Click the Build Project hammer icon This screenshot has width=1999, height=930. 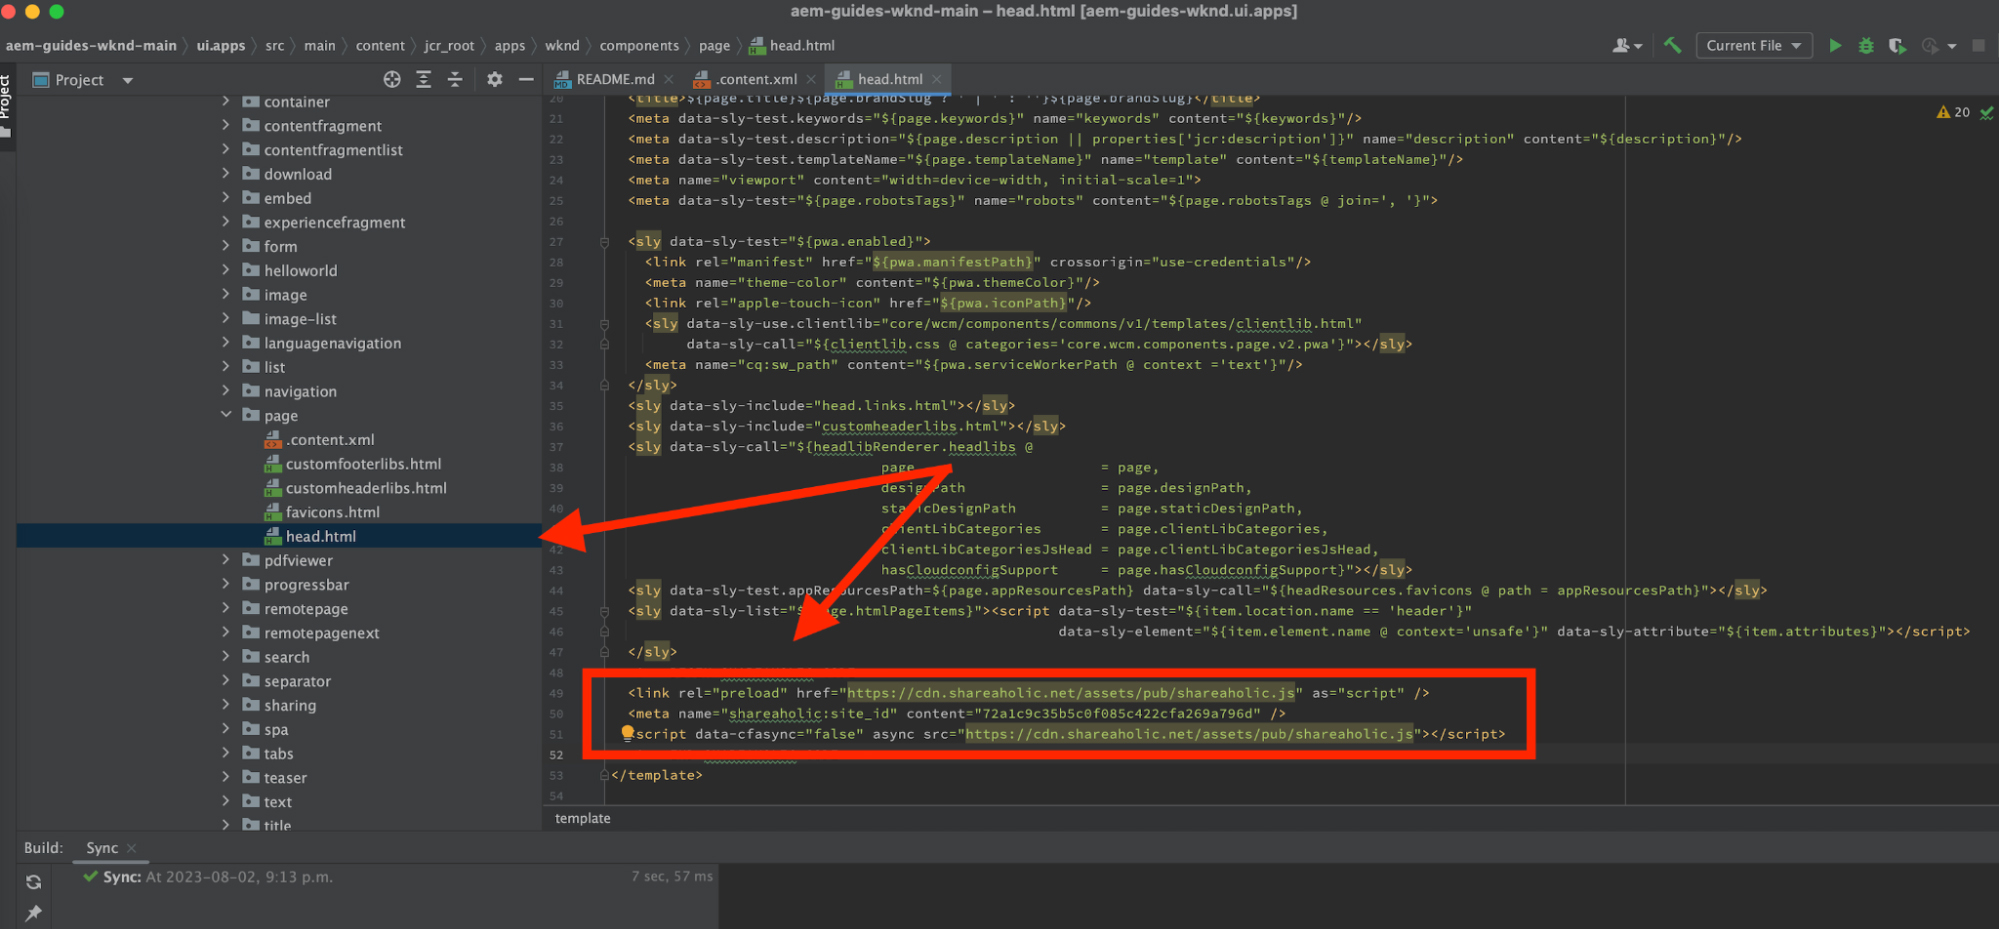pos(1672,45)
